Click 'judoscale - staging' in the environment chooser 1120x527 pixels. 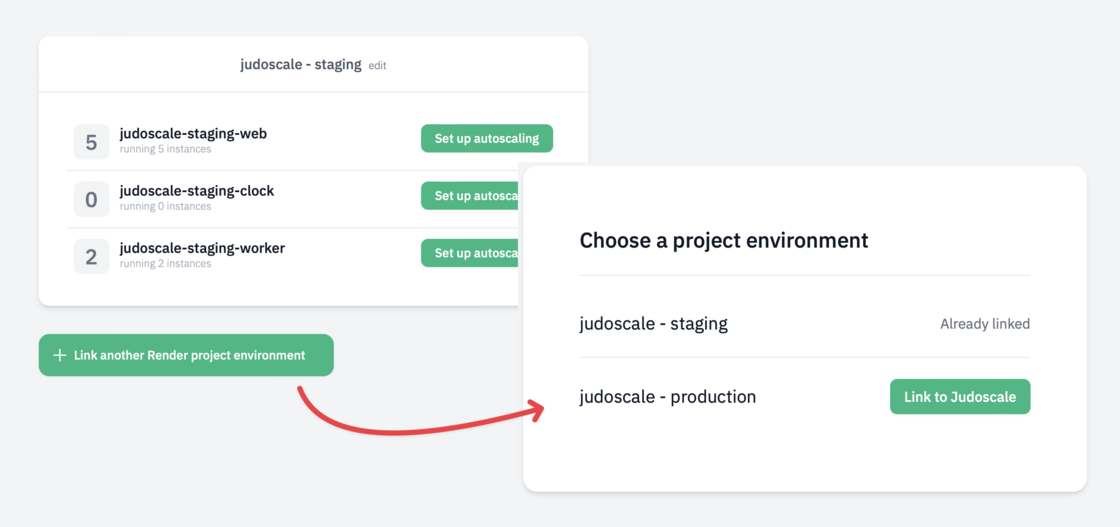[x=654, y=323]
